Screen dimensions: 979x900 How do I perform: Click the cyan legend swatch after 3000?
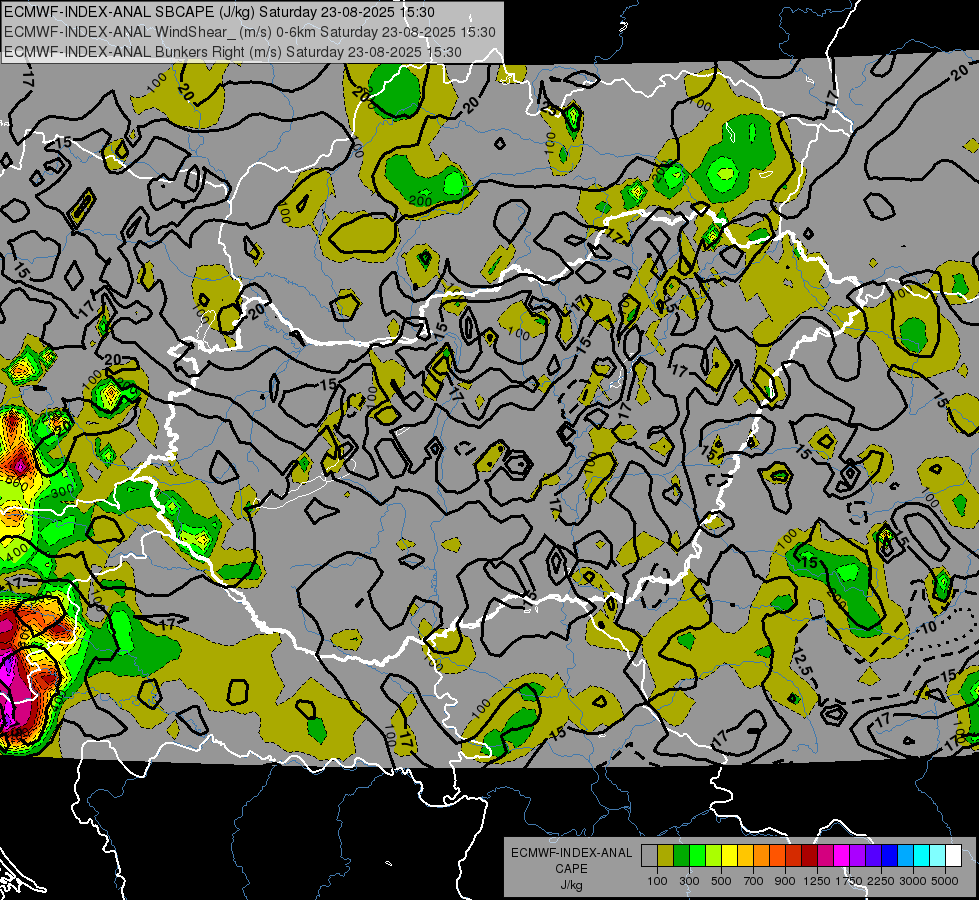[x=922, y=855]
